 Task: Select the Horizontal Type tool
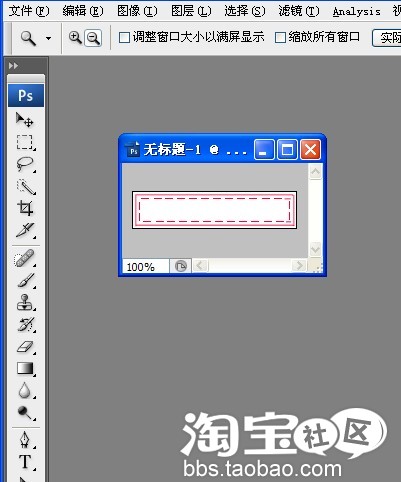(25, 462)
